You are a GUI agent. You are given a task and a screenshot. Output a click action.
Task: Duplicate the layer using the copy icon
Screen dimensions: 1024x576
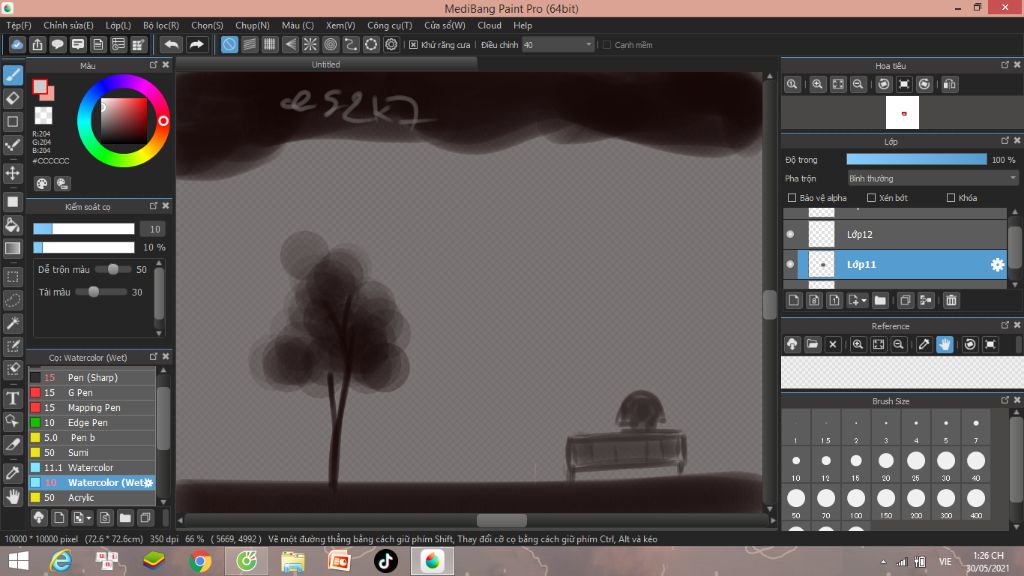pyautogui.click(x=905, y=300)
